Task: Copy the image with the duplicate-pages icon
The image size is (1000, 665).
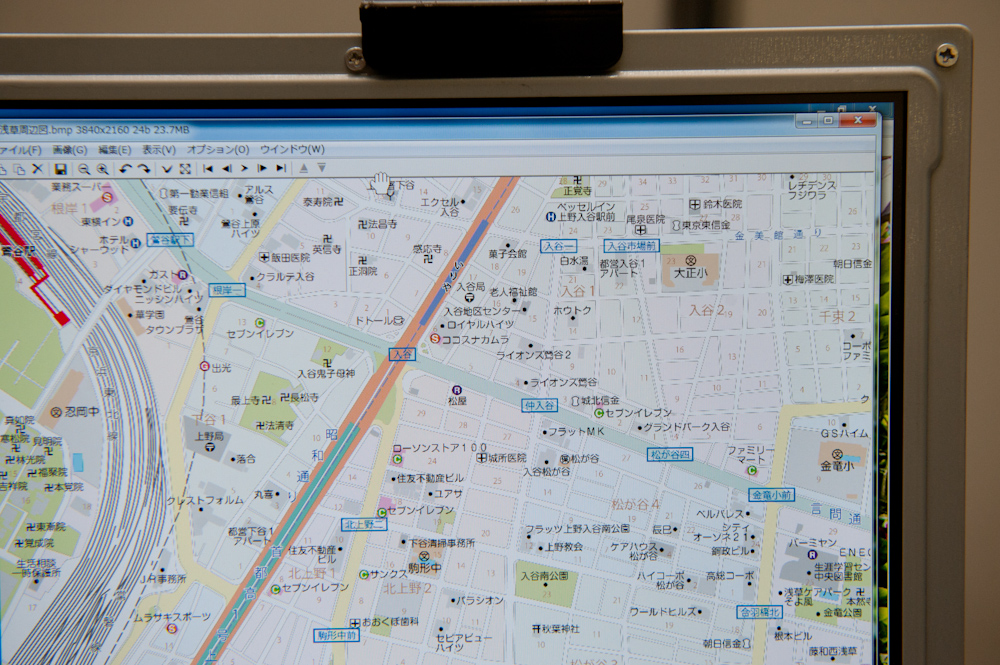Action: [x=18, y=168]
